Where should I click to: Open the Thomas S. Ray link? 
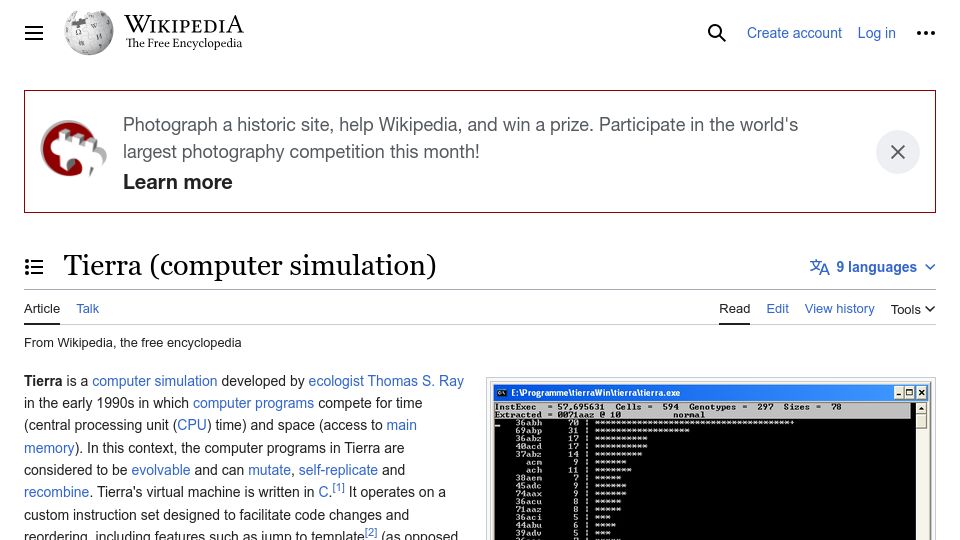click(x=416, y=381)
